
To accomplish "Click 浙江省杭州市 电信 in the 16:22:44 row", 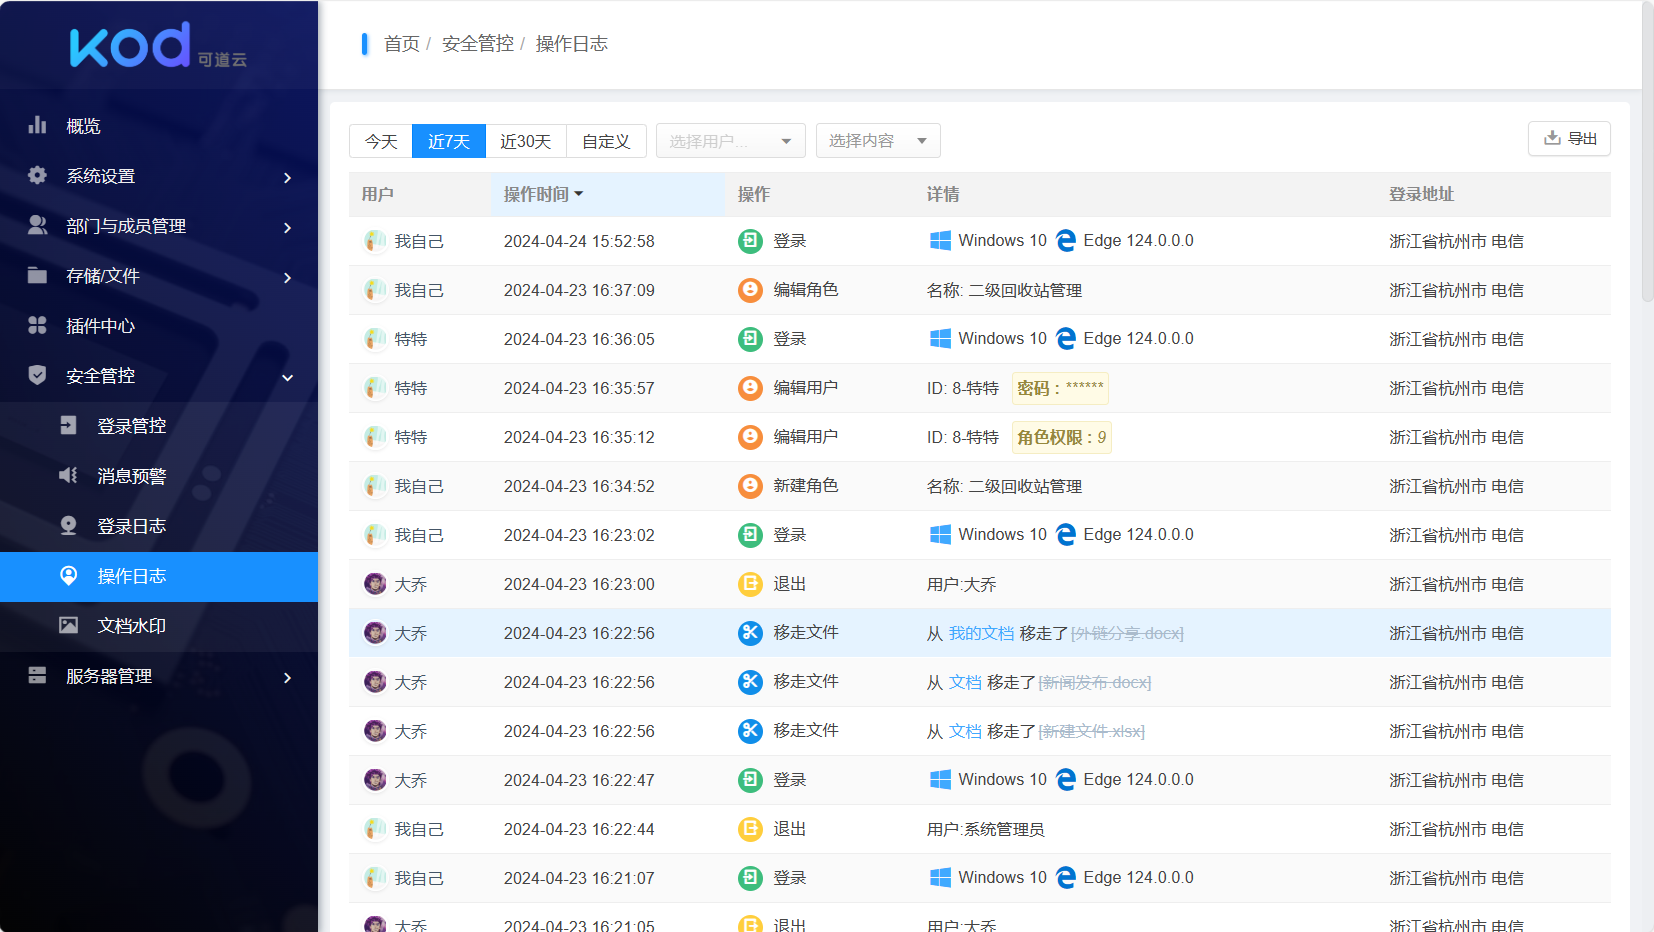I will (1456, 829).
